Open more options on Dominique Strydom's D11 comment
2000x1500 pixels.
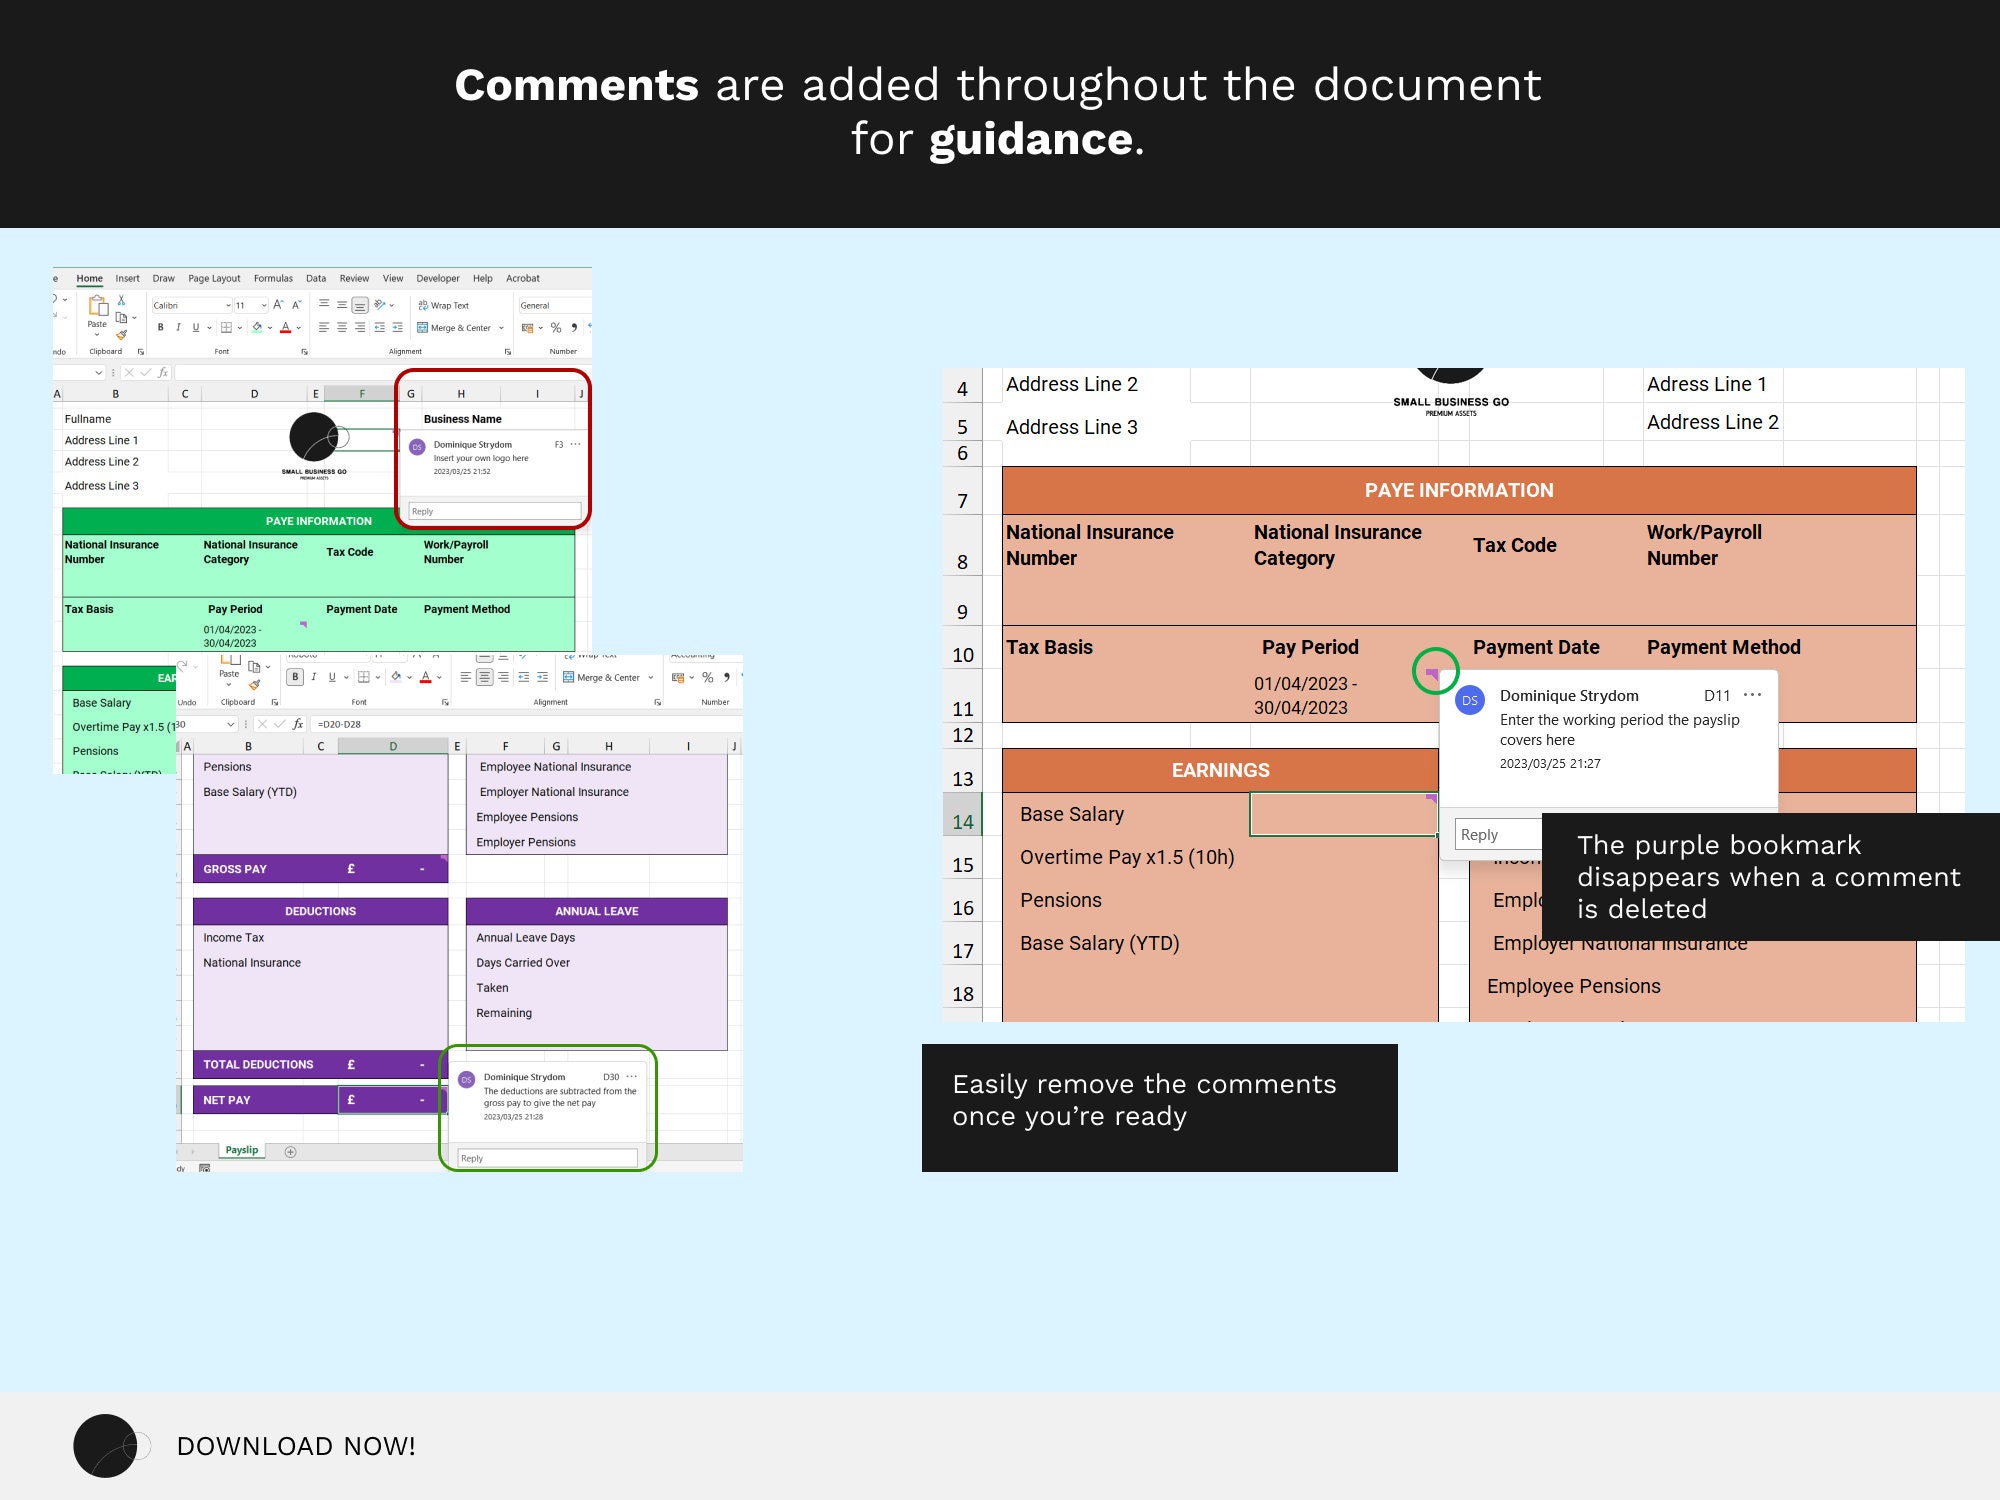pyautogui.click(x=1752, y=695)
